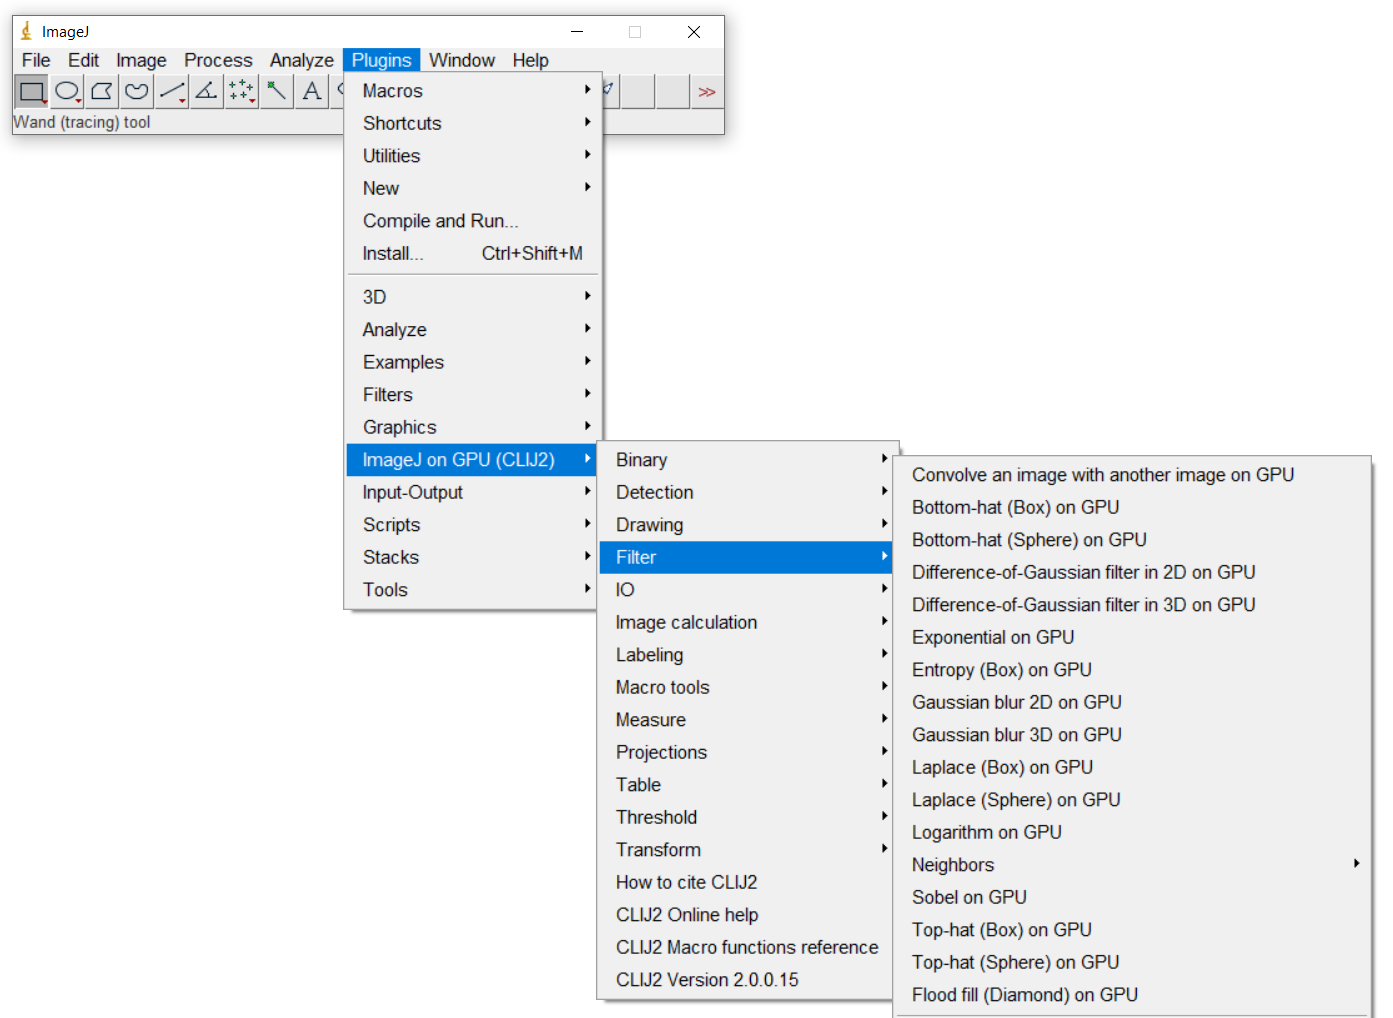This screenshot has width=1393, height=1018.
Task: Open the Projections submenu
Action: (745, 752)
